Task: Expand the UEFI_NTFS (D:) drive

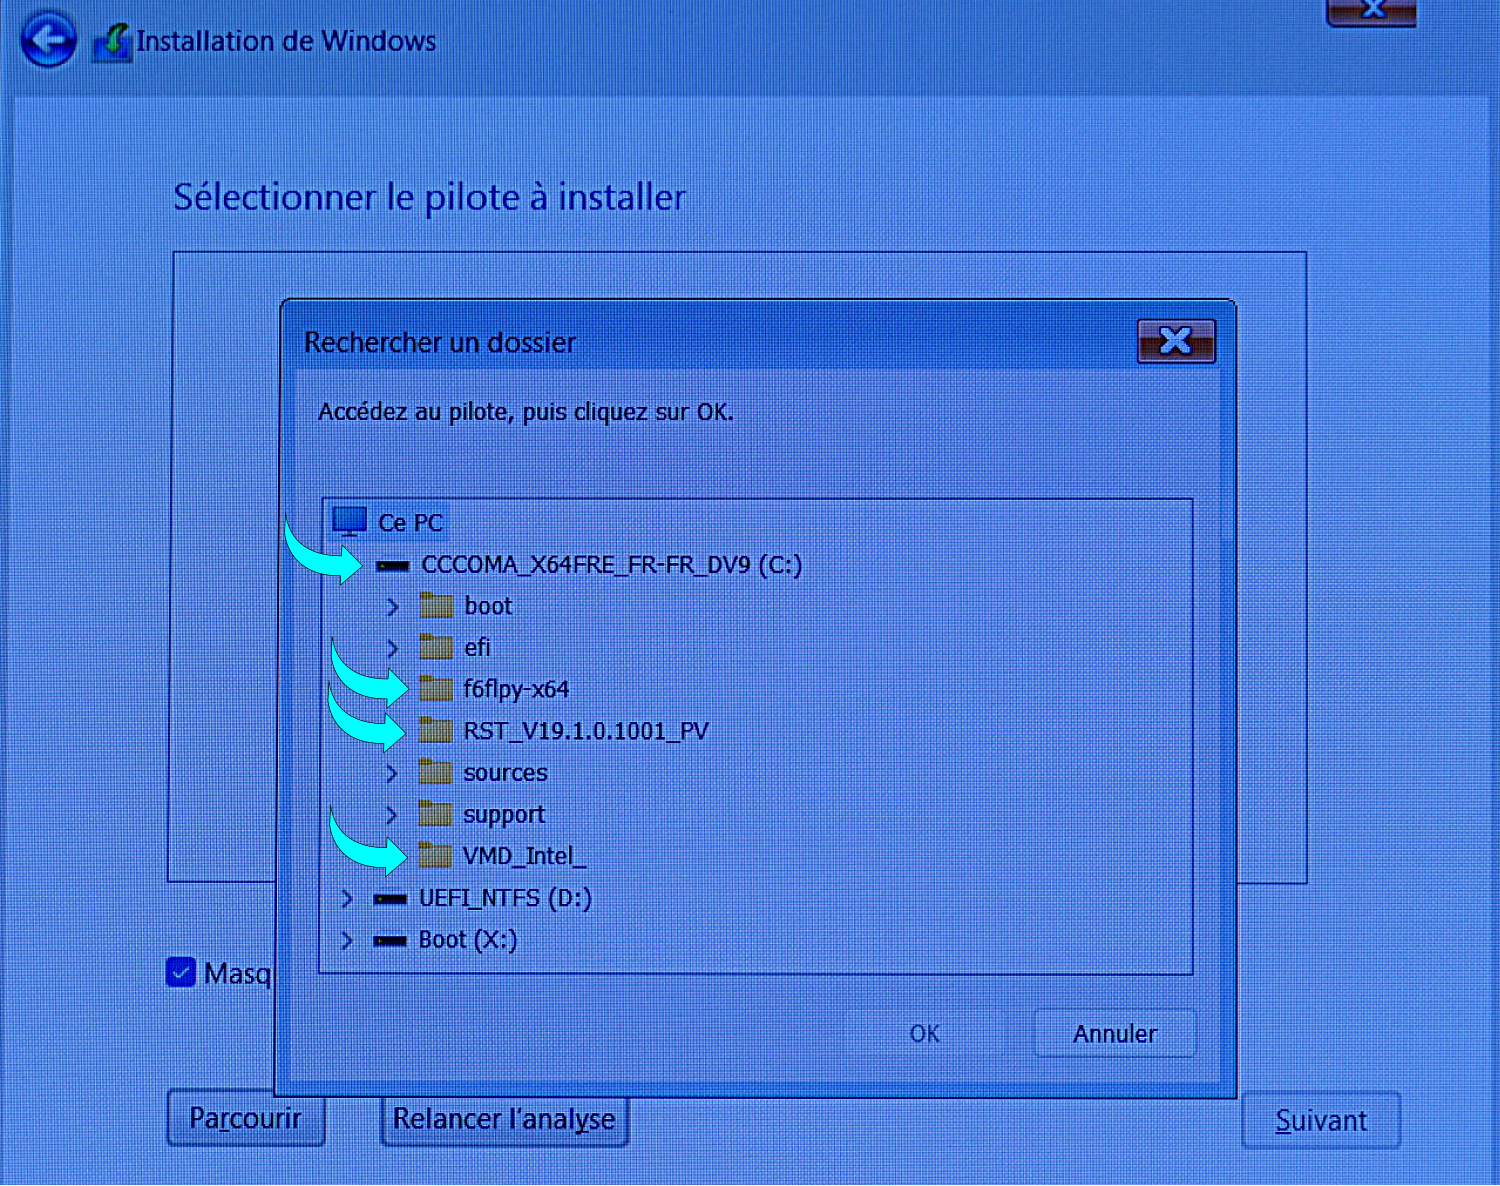Action: pos(346,899)
